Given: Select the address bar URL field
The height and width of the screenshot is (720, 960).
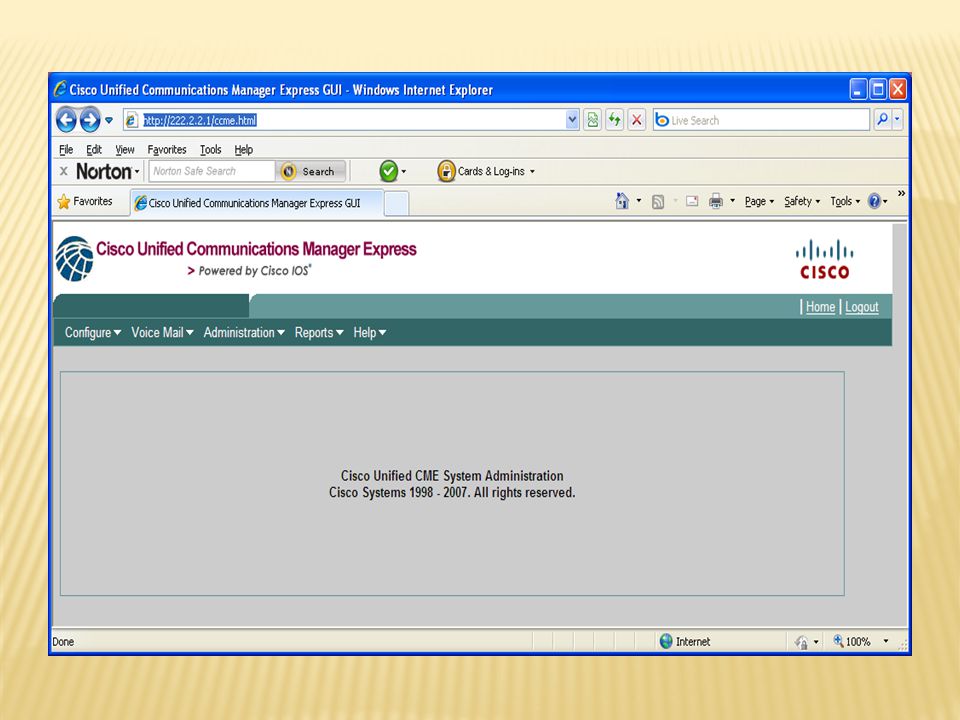Looking at the screenshot, I should 353,120.
